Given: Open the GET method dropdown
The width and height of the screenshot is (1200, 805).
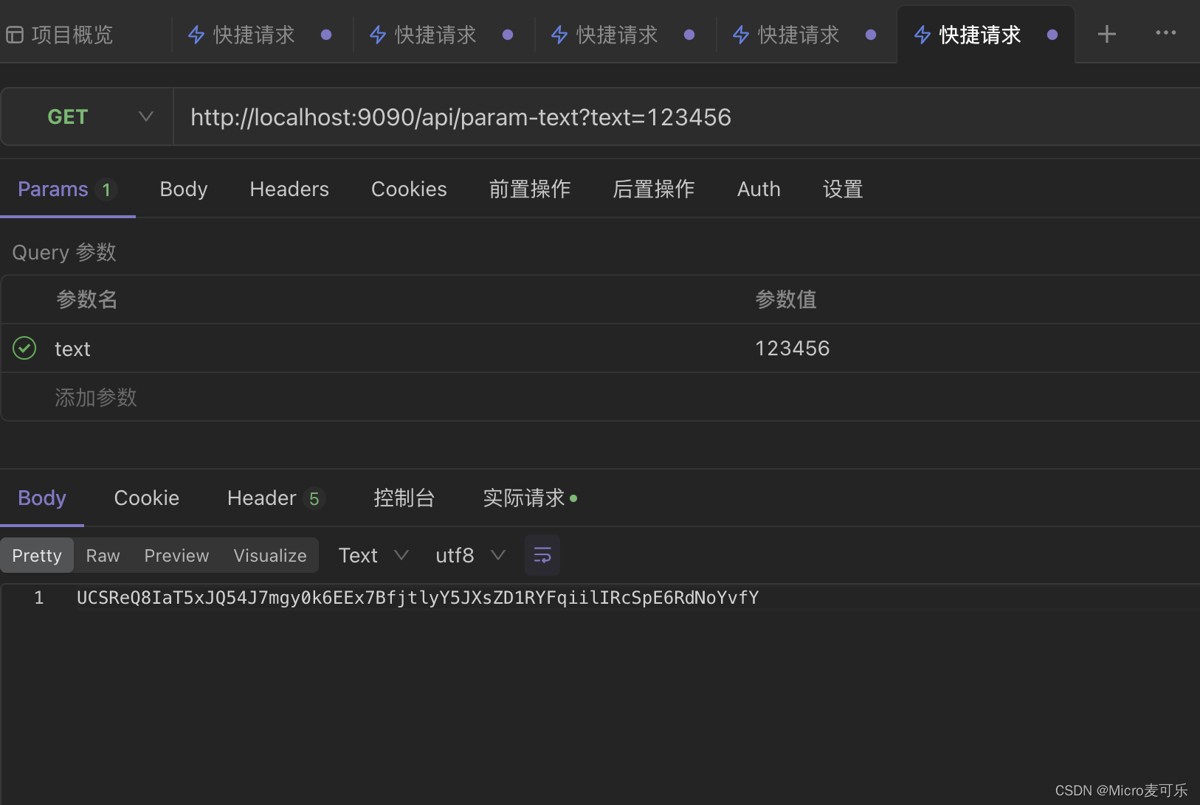Looking at the screenshot, I should 88,117.
